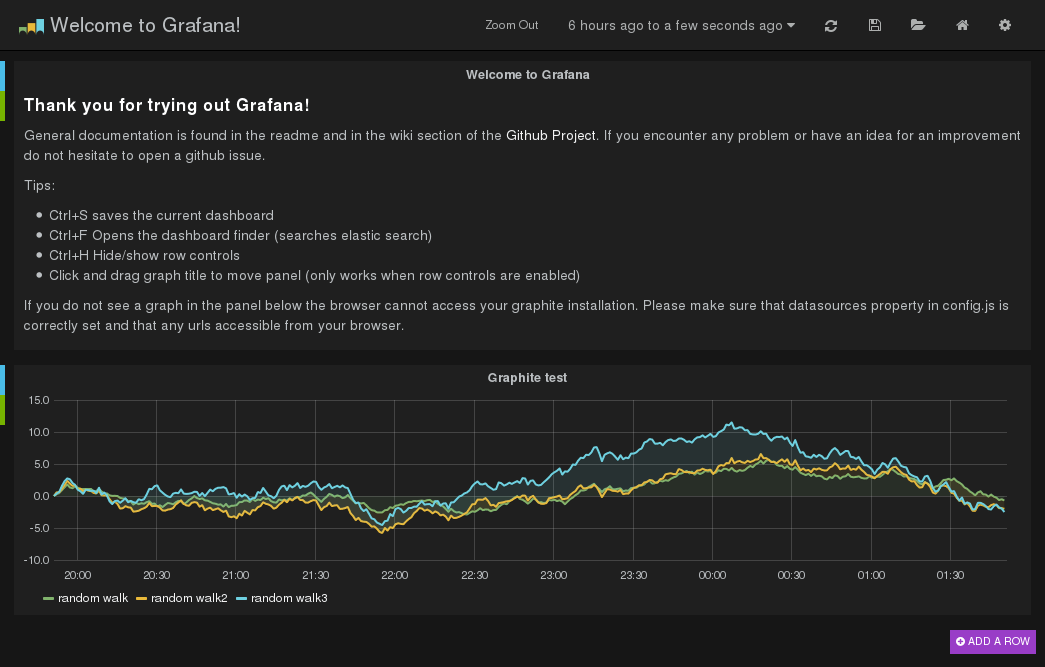Click the 20:00 time axis label
This screenshot has height=667, width=1045.
77,575
